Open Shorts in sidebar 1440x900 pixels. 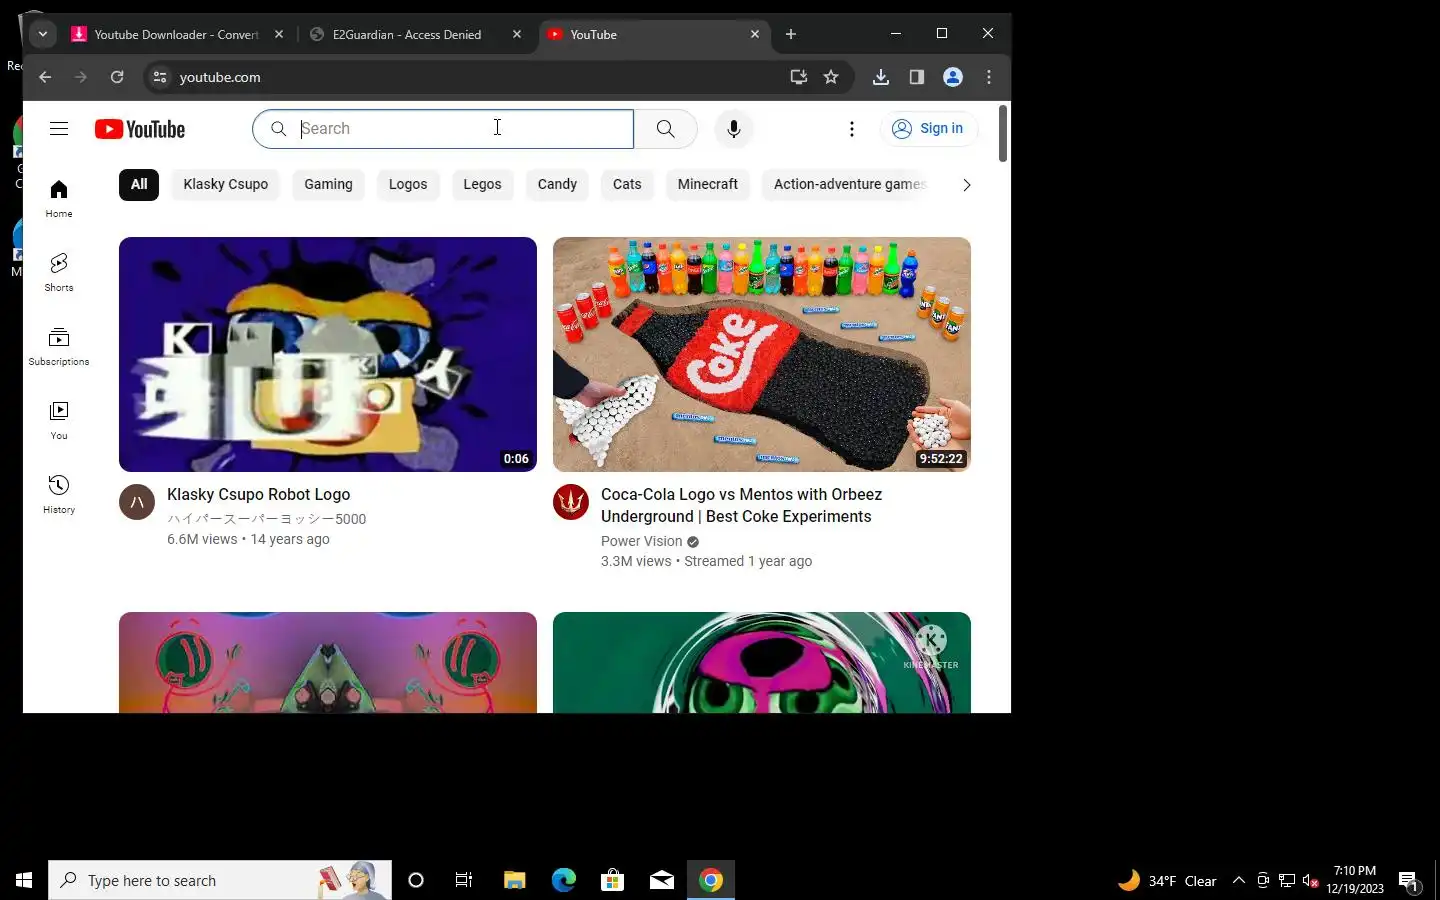59,273
